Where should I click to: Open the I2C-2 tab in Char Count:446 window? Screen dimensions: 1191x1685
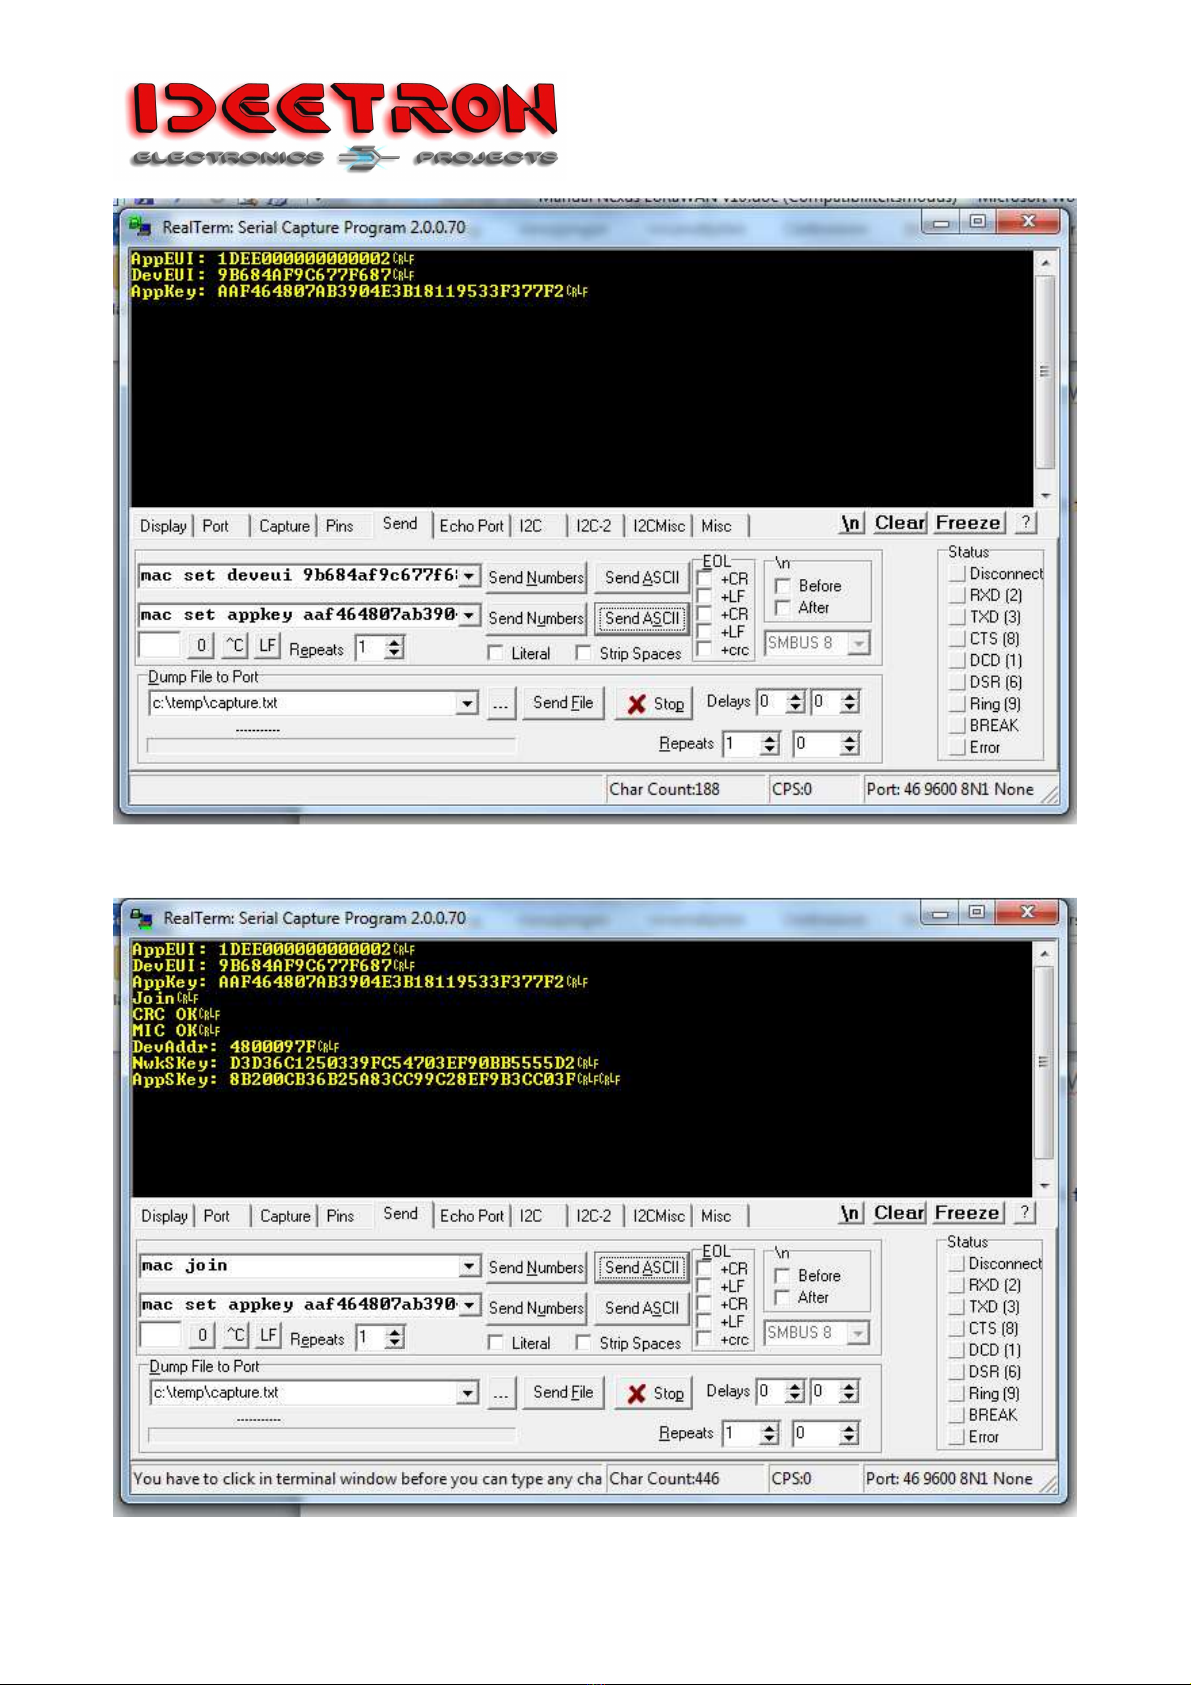tap(593, 1216)
